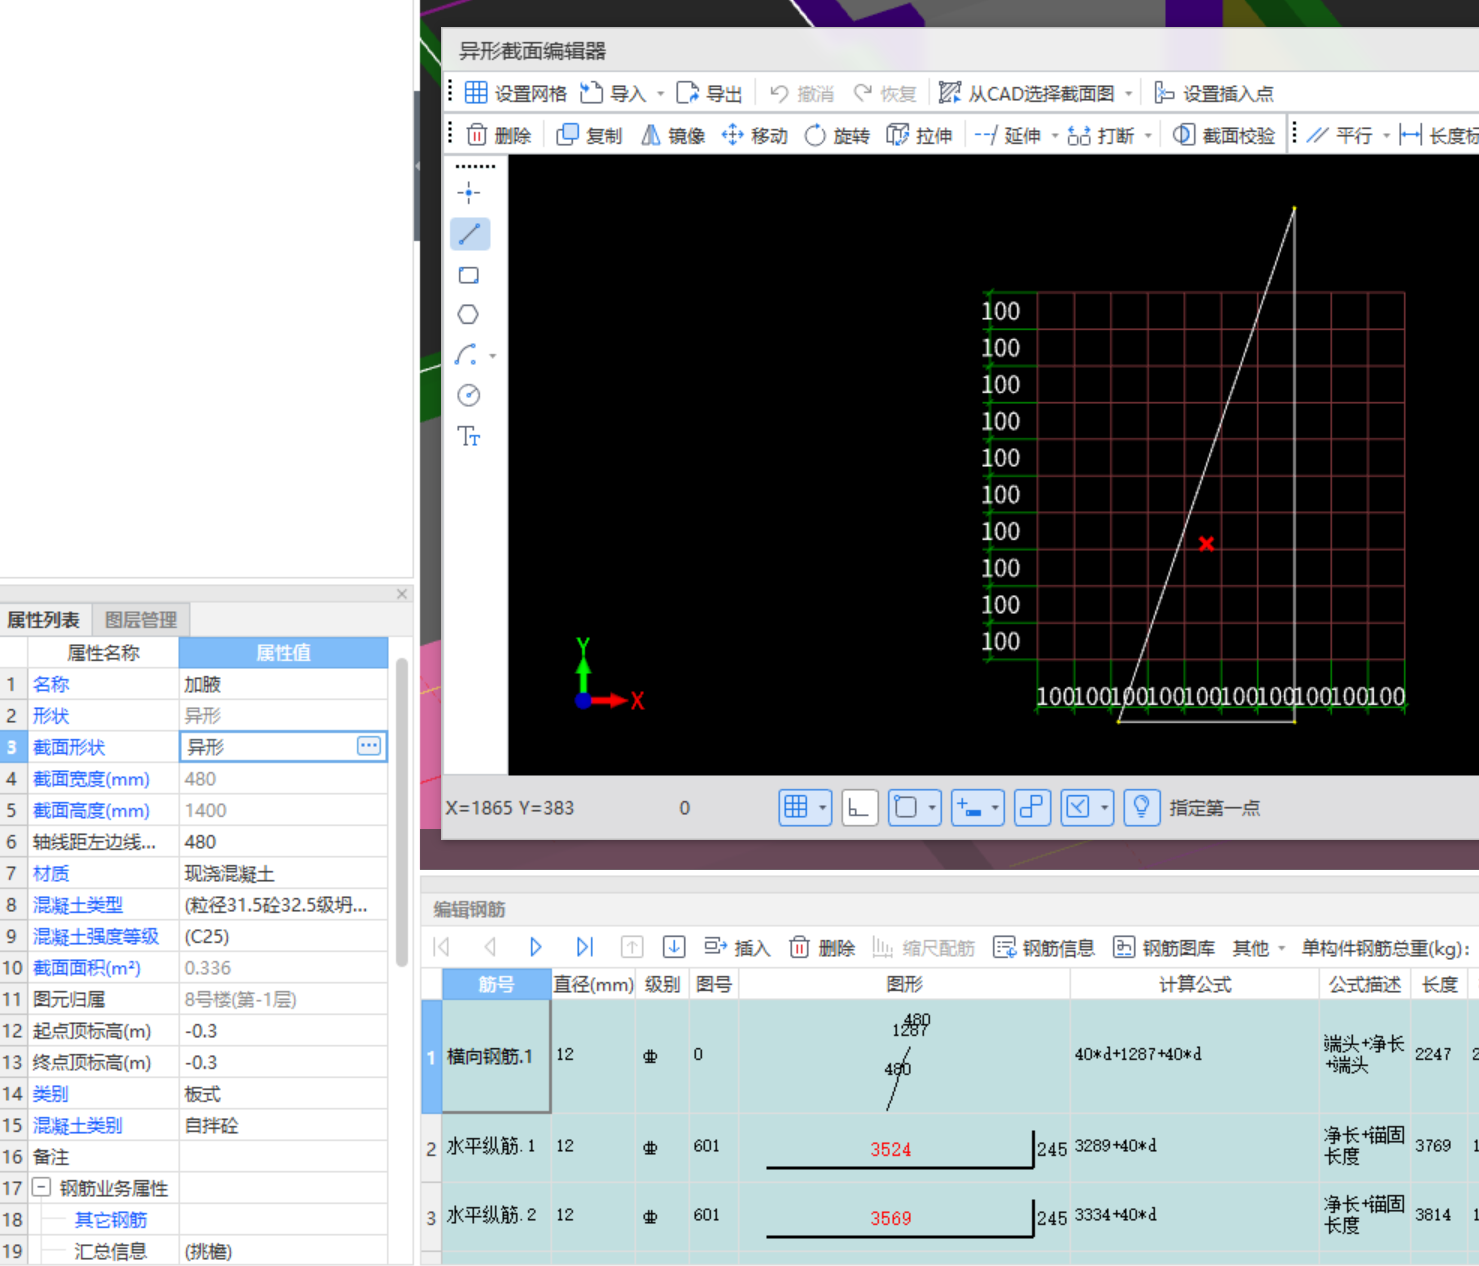Select the rectangle drawing tool

coord(469,275)
